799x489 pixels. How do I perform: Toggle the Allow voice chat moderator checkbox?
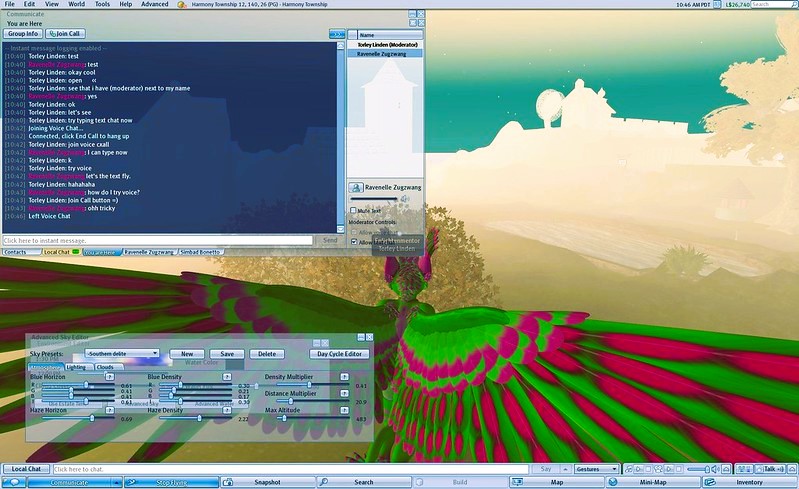(354, 232)
